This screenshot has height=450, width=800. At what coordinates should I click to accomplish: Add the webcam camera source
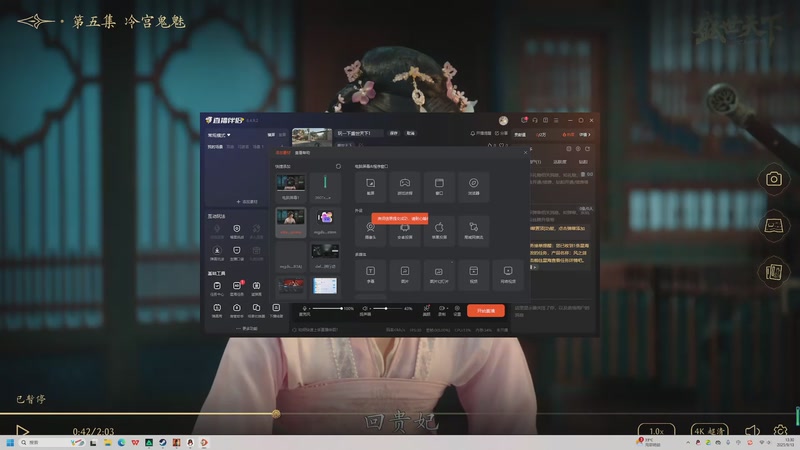point(370,231)
